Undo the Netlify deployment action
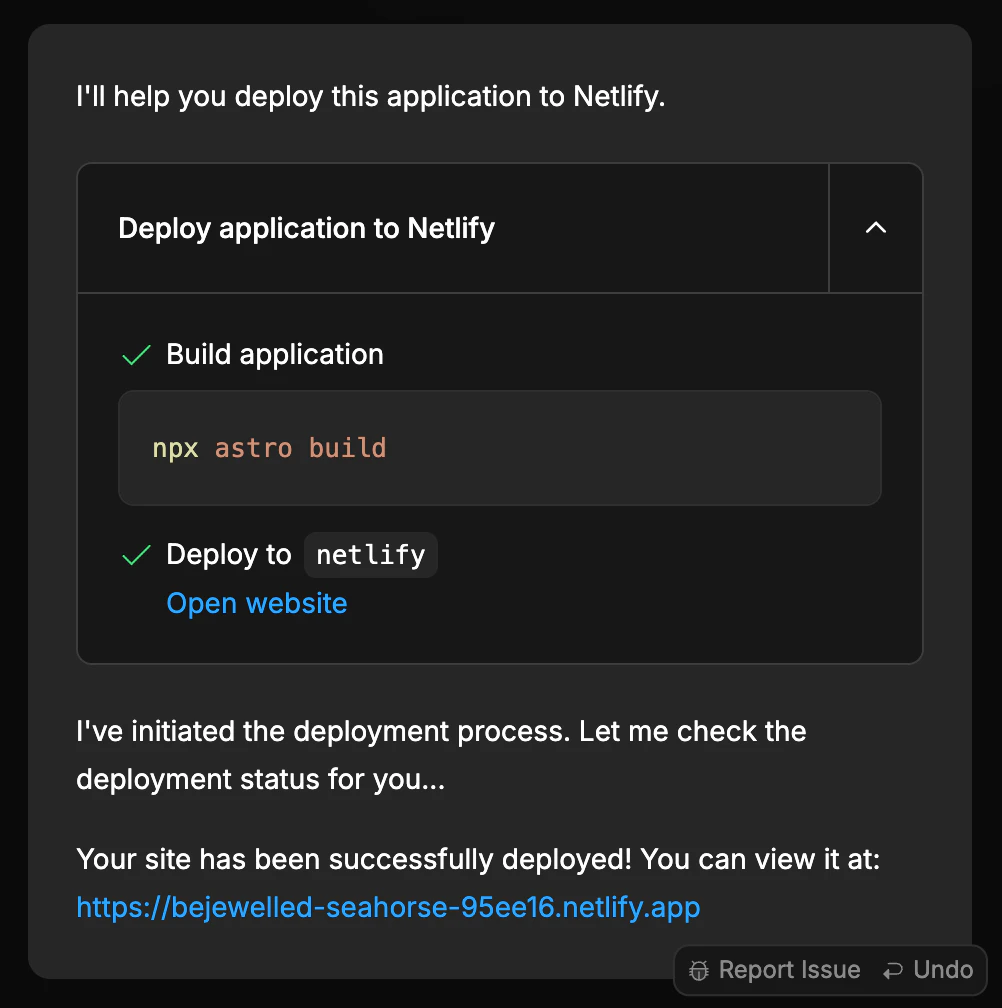The image size is (1002, 1008). (x=939, y=969)
